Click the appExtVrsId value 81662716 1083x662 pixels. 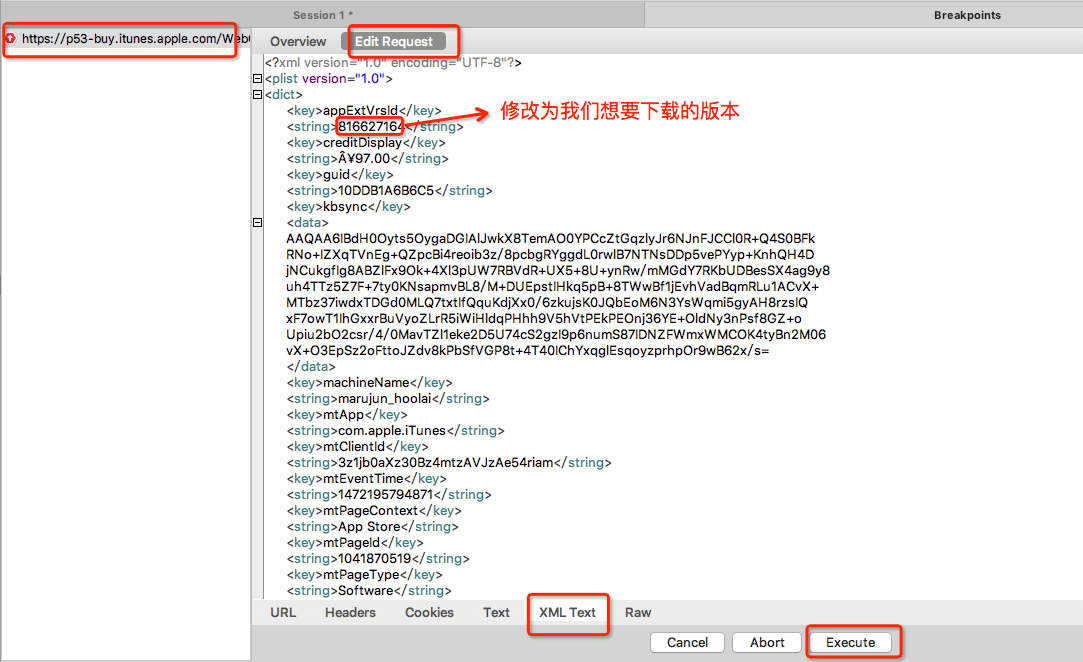pos(370,127)
